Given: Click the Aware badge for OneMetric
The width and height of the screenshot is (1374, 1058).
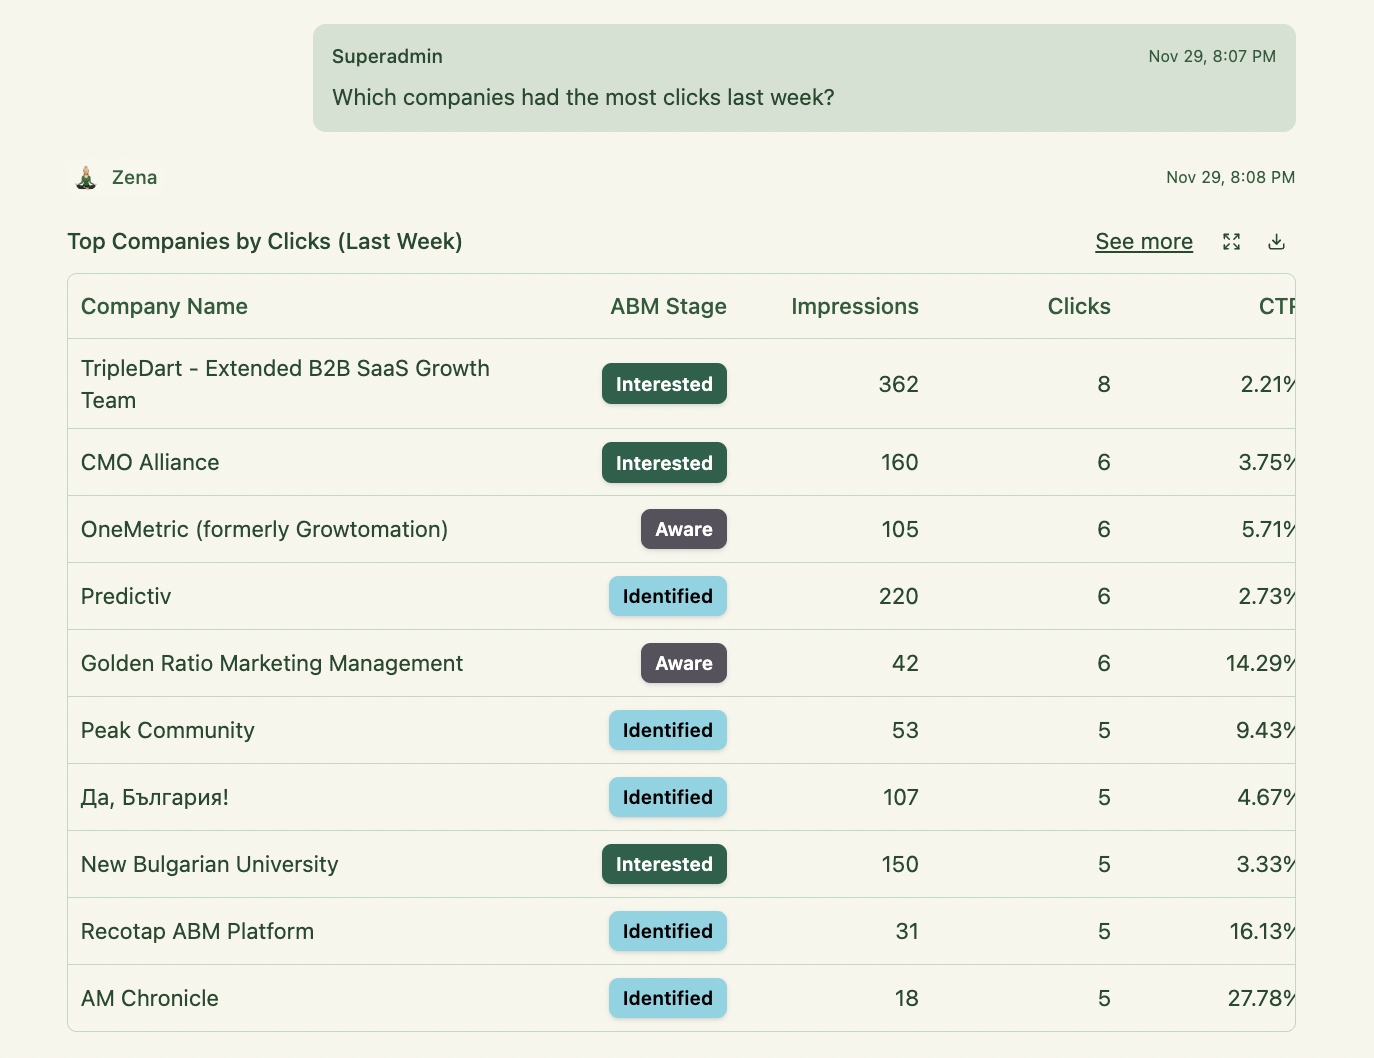Looking at the screenshot, I should click(x=683, y=529).
